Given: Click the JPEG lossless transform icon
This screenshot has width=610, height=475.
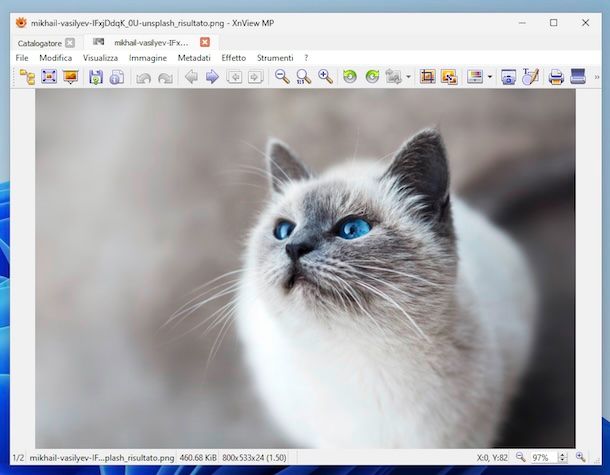Looking at the screenshot, I should pyautogui.click(x=393, y=77).
